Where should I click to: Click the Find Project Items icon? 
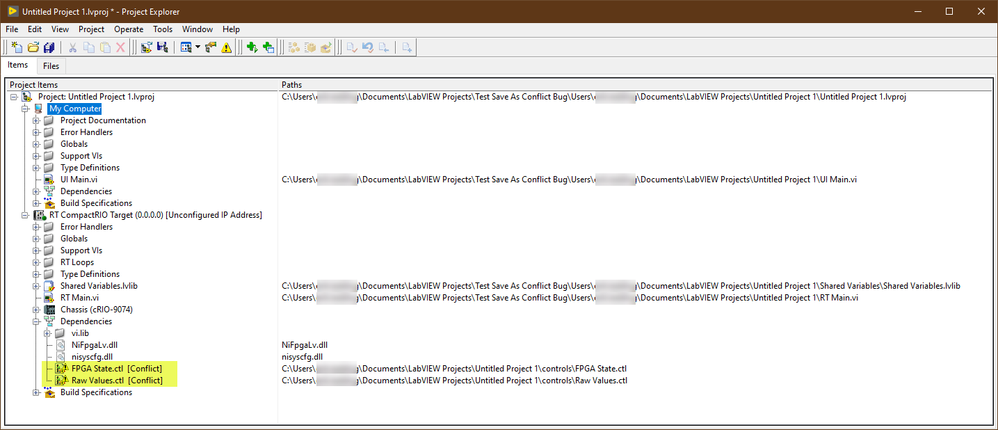pos(211,47)
